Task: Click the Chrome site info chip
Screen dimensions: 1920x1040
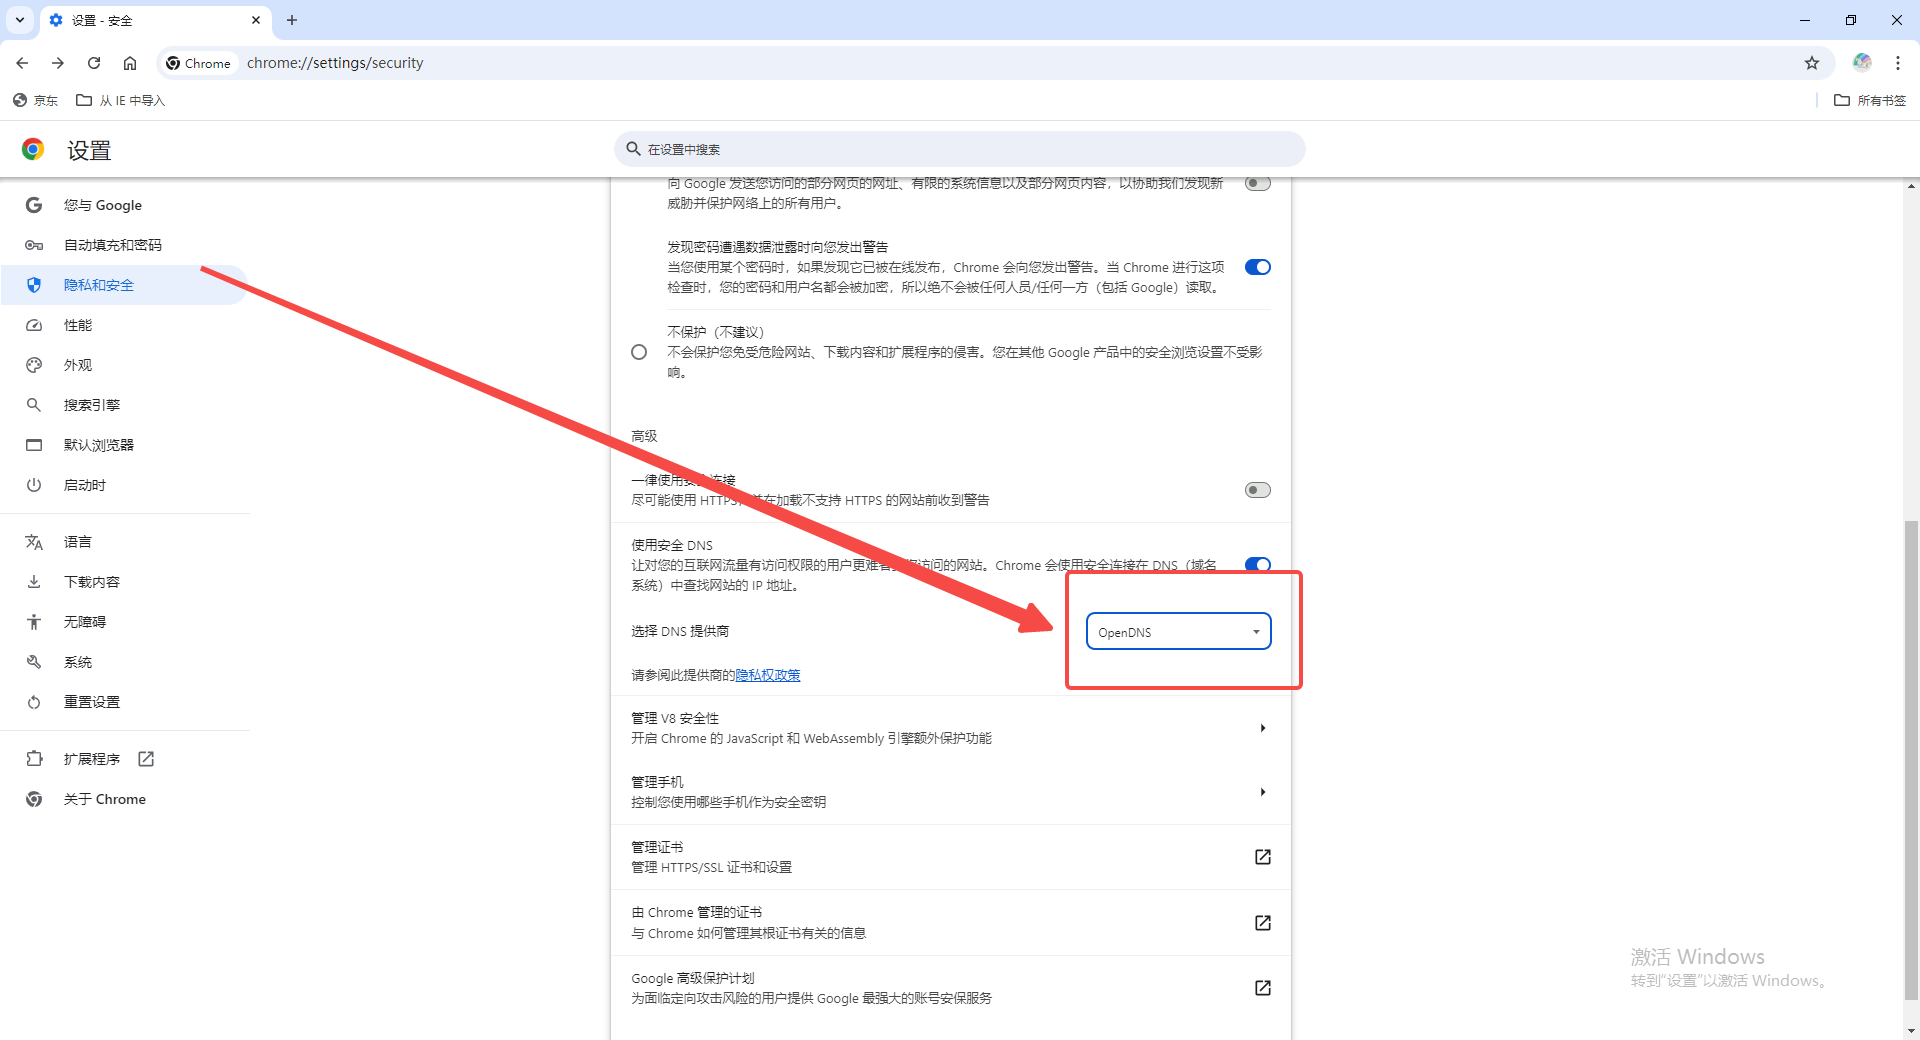Action: (x=198, y=63)
